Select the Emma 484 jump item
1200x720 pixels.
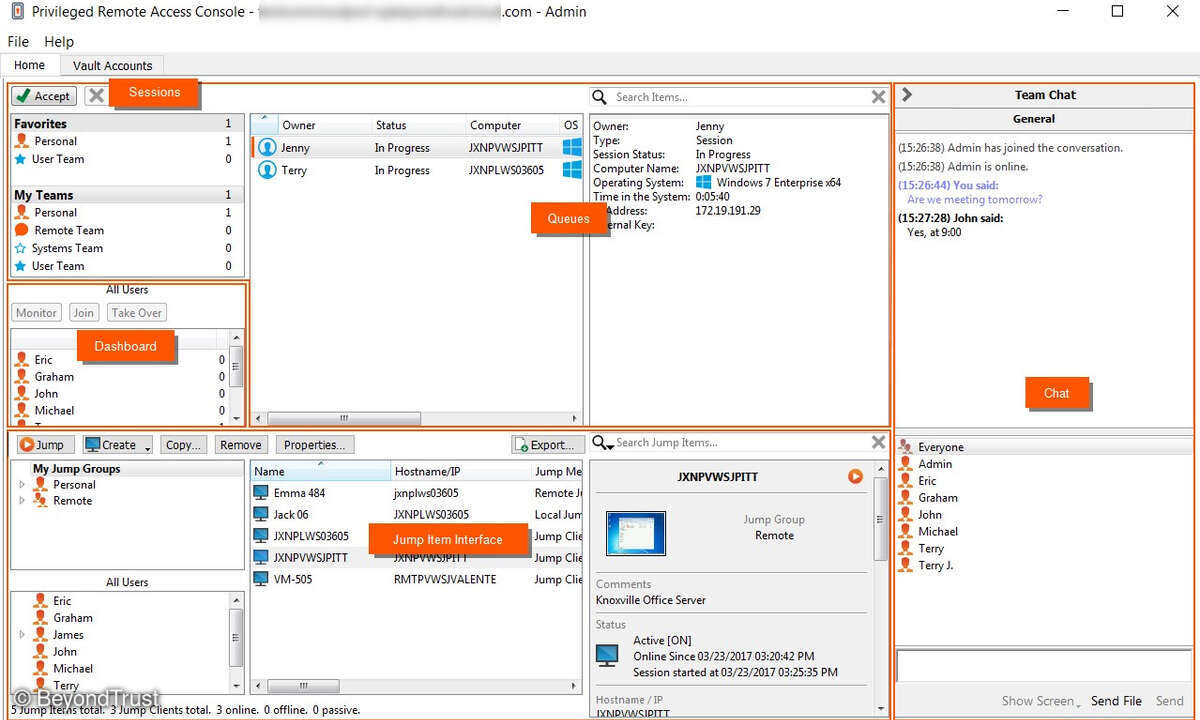(416, 493)
